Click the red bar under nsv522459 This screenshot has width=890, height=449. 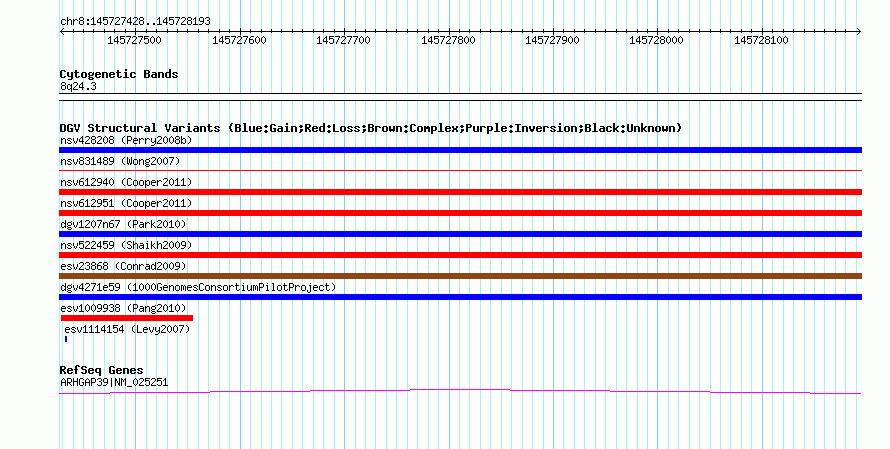[460, 255]
